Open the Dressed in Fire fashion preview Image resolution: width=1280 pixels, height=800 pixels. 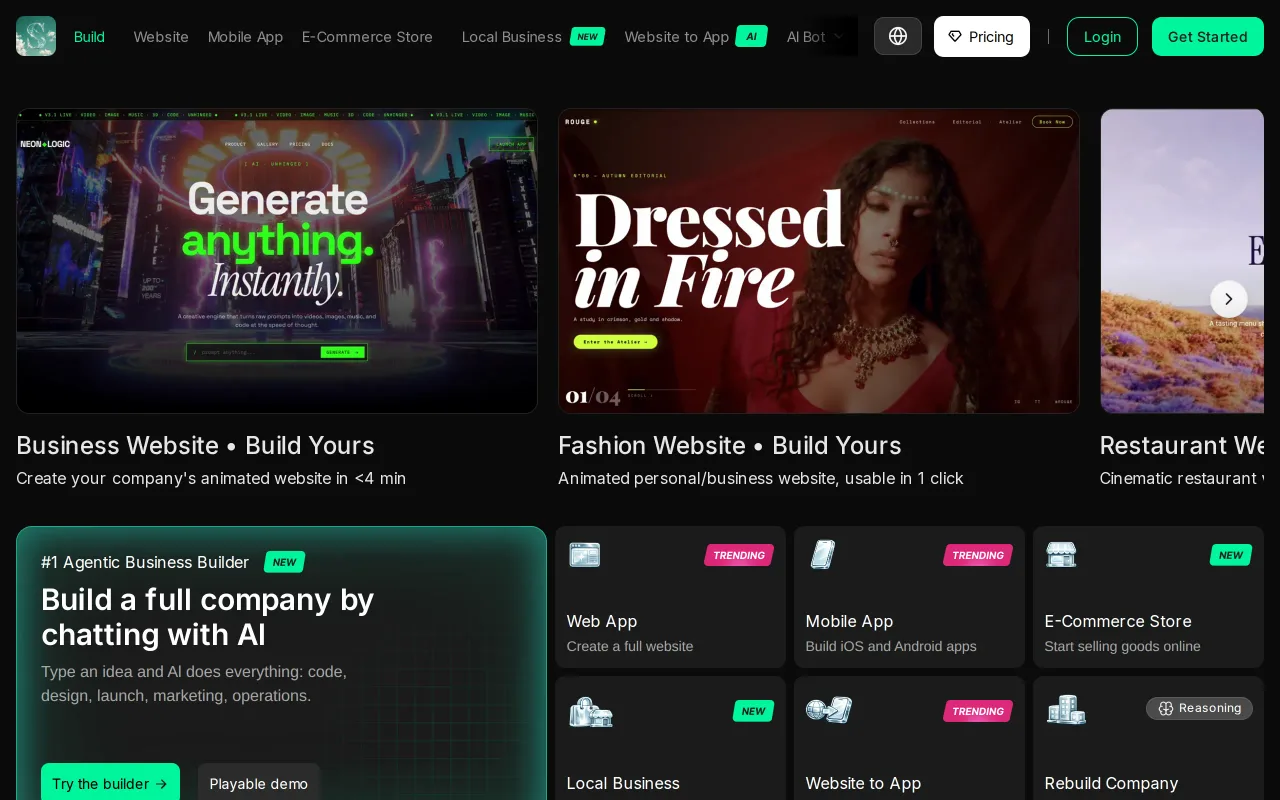pyautogui.click(x=819, y=261)
